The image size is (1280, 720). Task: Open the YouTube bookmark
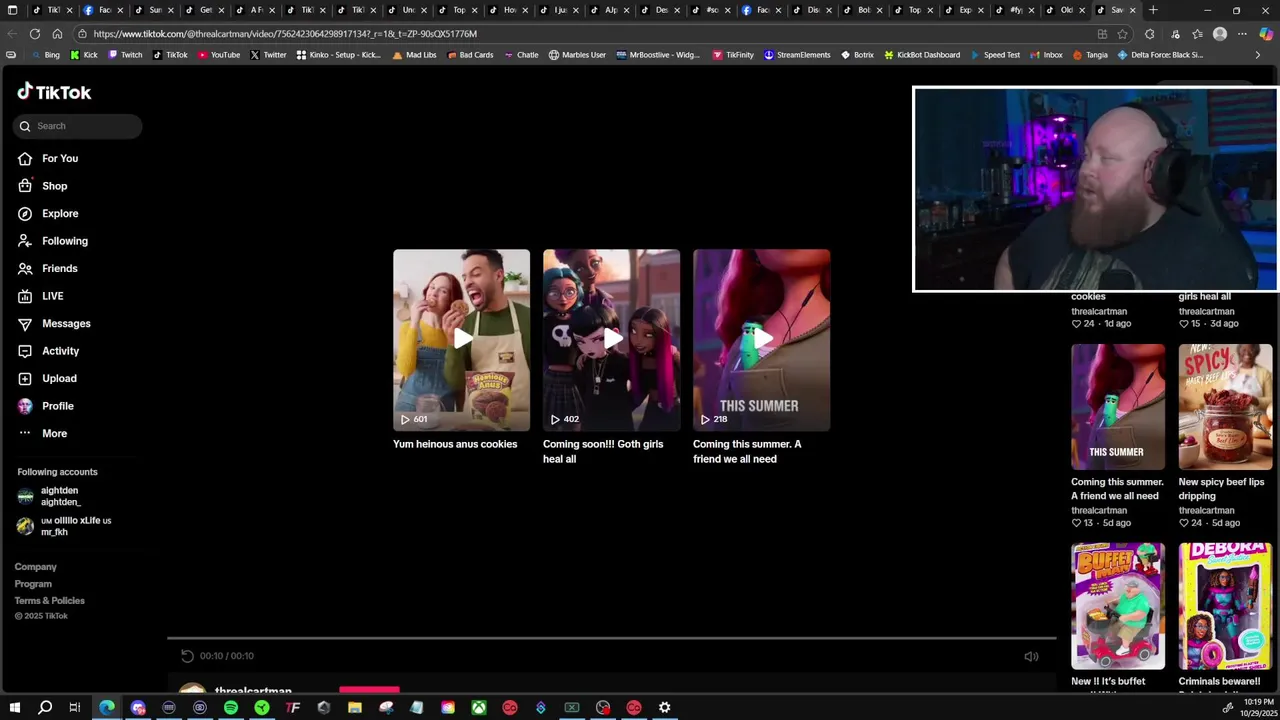[219, 55]
